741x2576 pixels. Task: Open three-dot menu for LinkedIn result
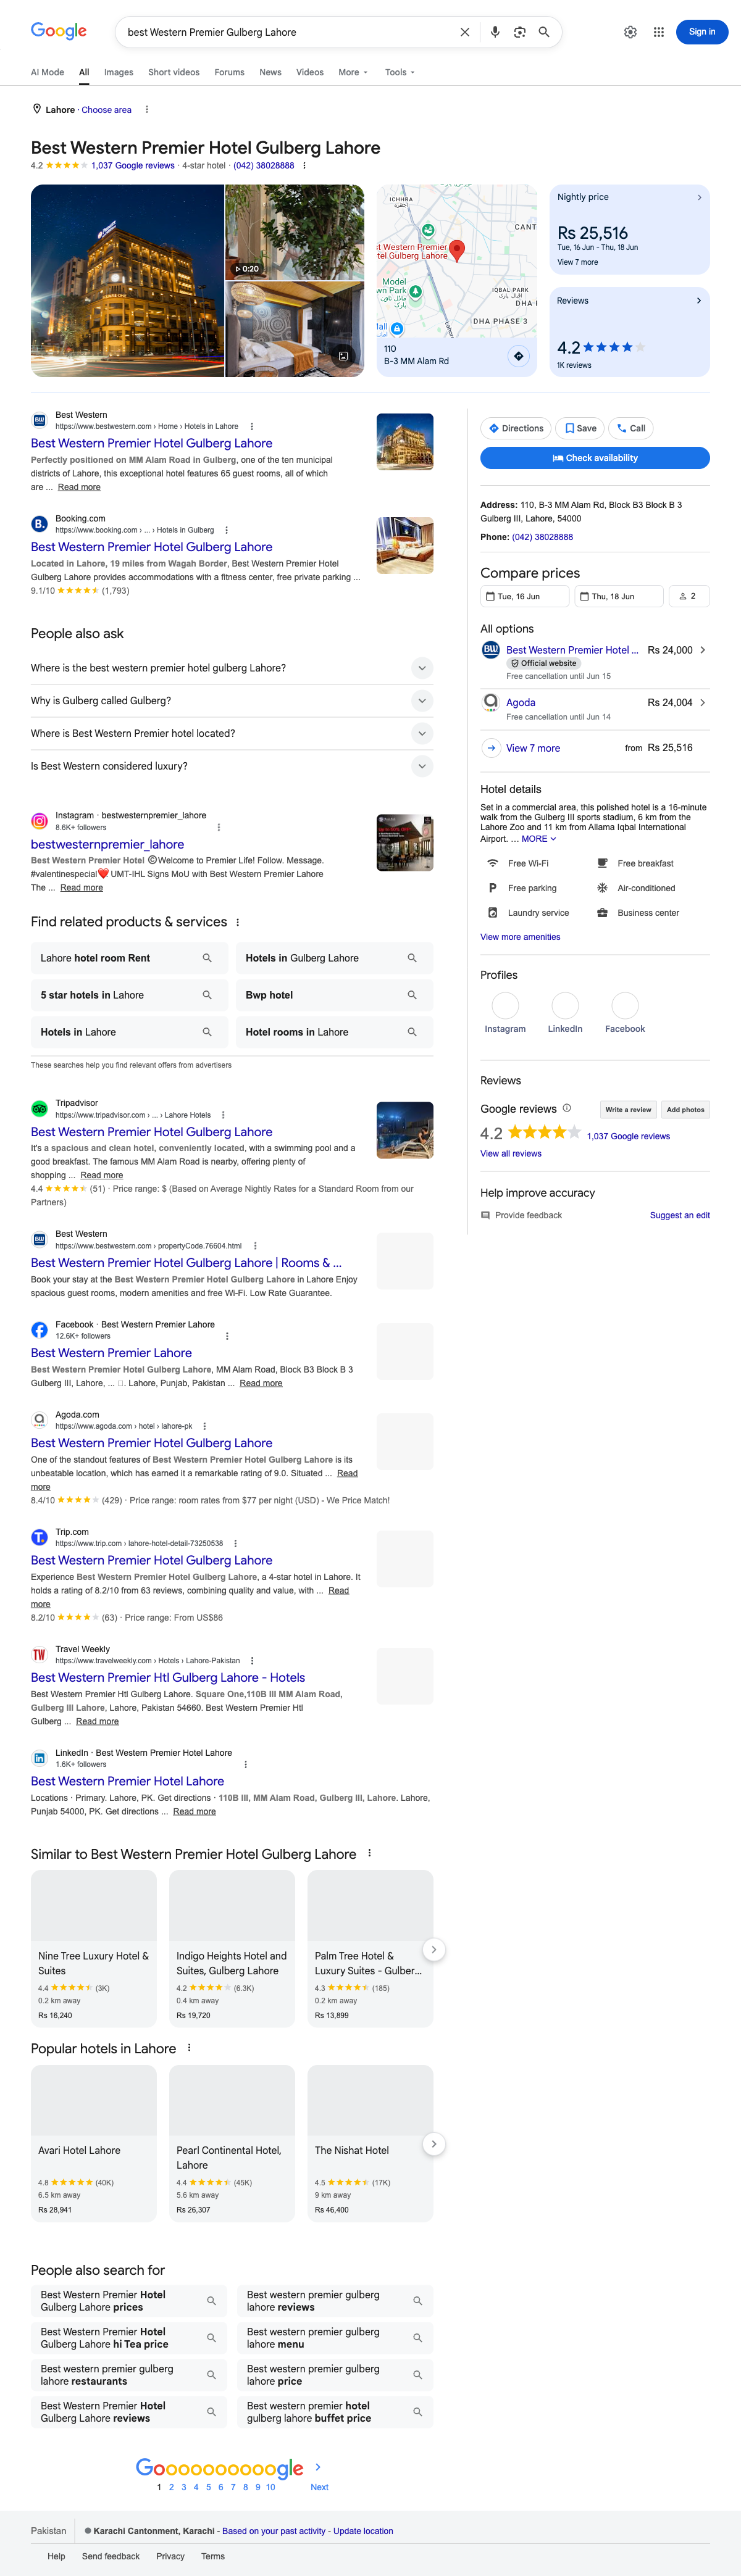click(246, 1764)
